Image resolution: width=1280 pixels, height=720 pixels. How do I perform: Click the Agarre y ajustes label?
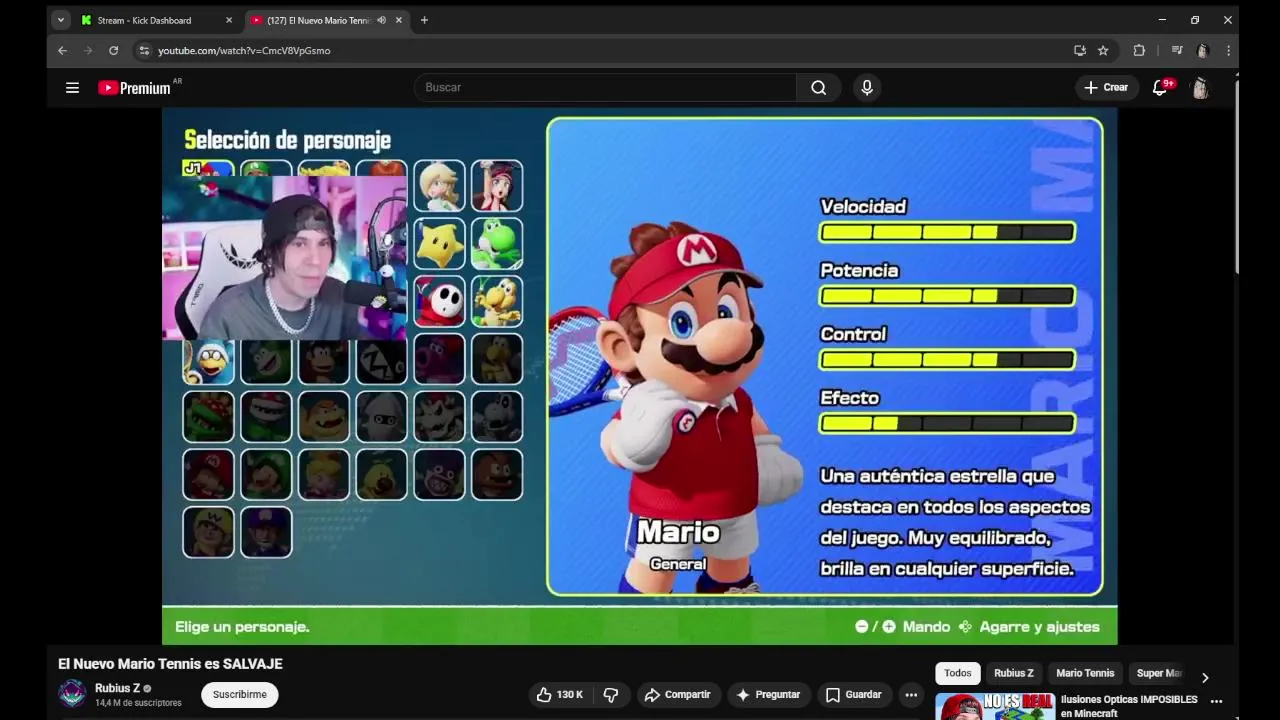tap(1040, 627)
